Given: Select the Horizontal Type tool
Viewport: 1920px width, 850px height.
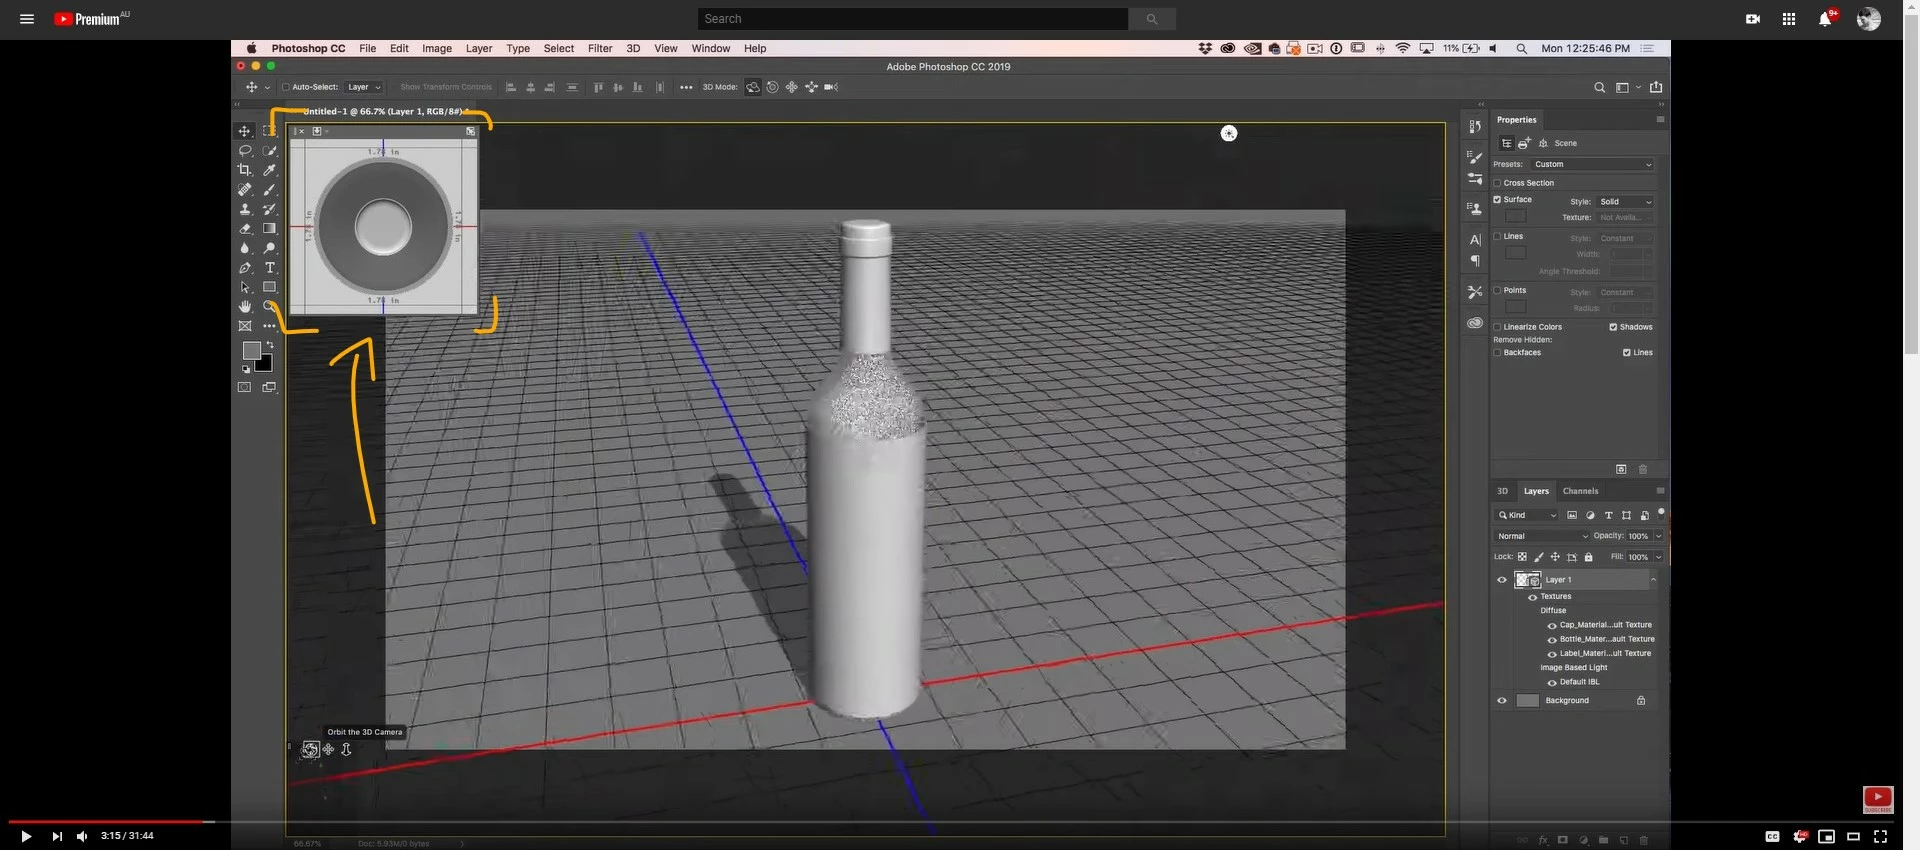Looking at the screenshot, I should [x=269, y=268].
